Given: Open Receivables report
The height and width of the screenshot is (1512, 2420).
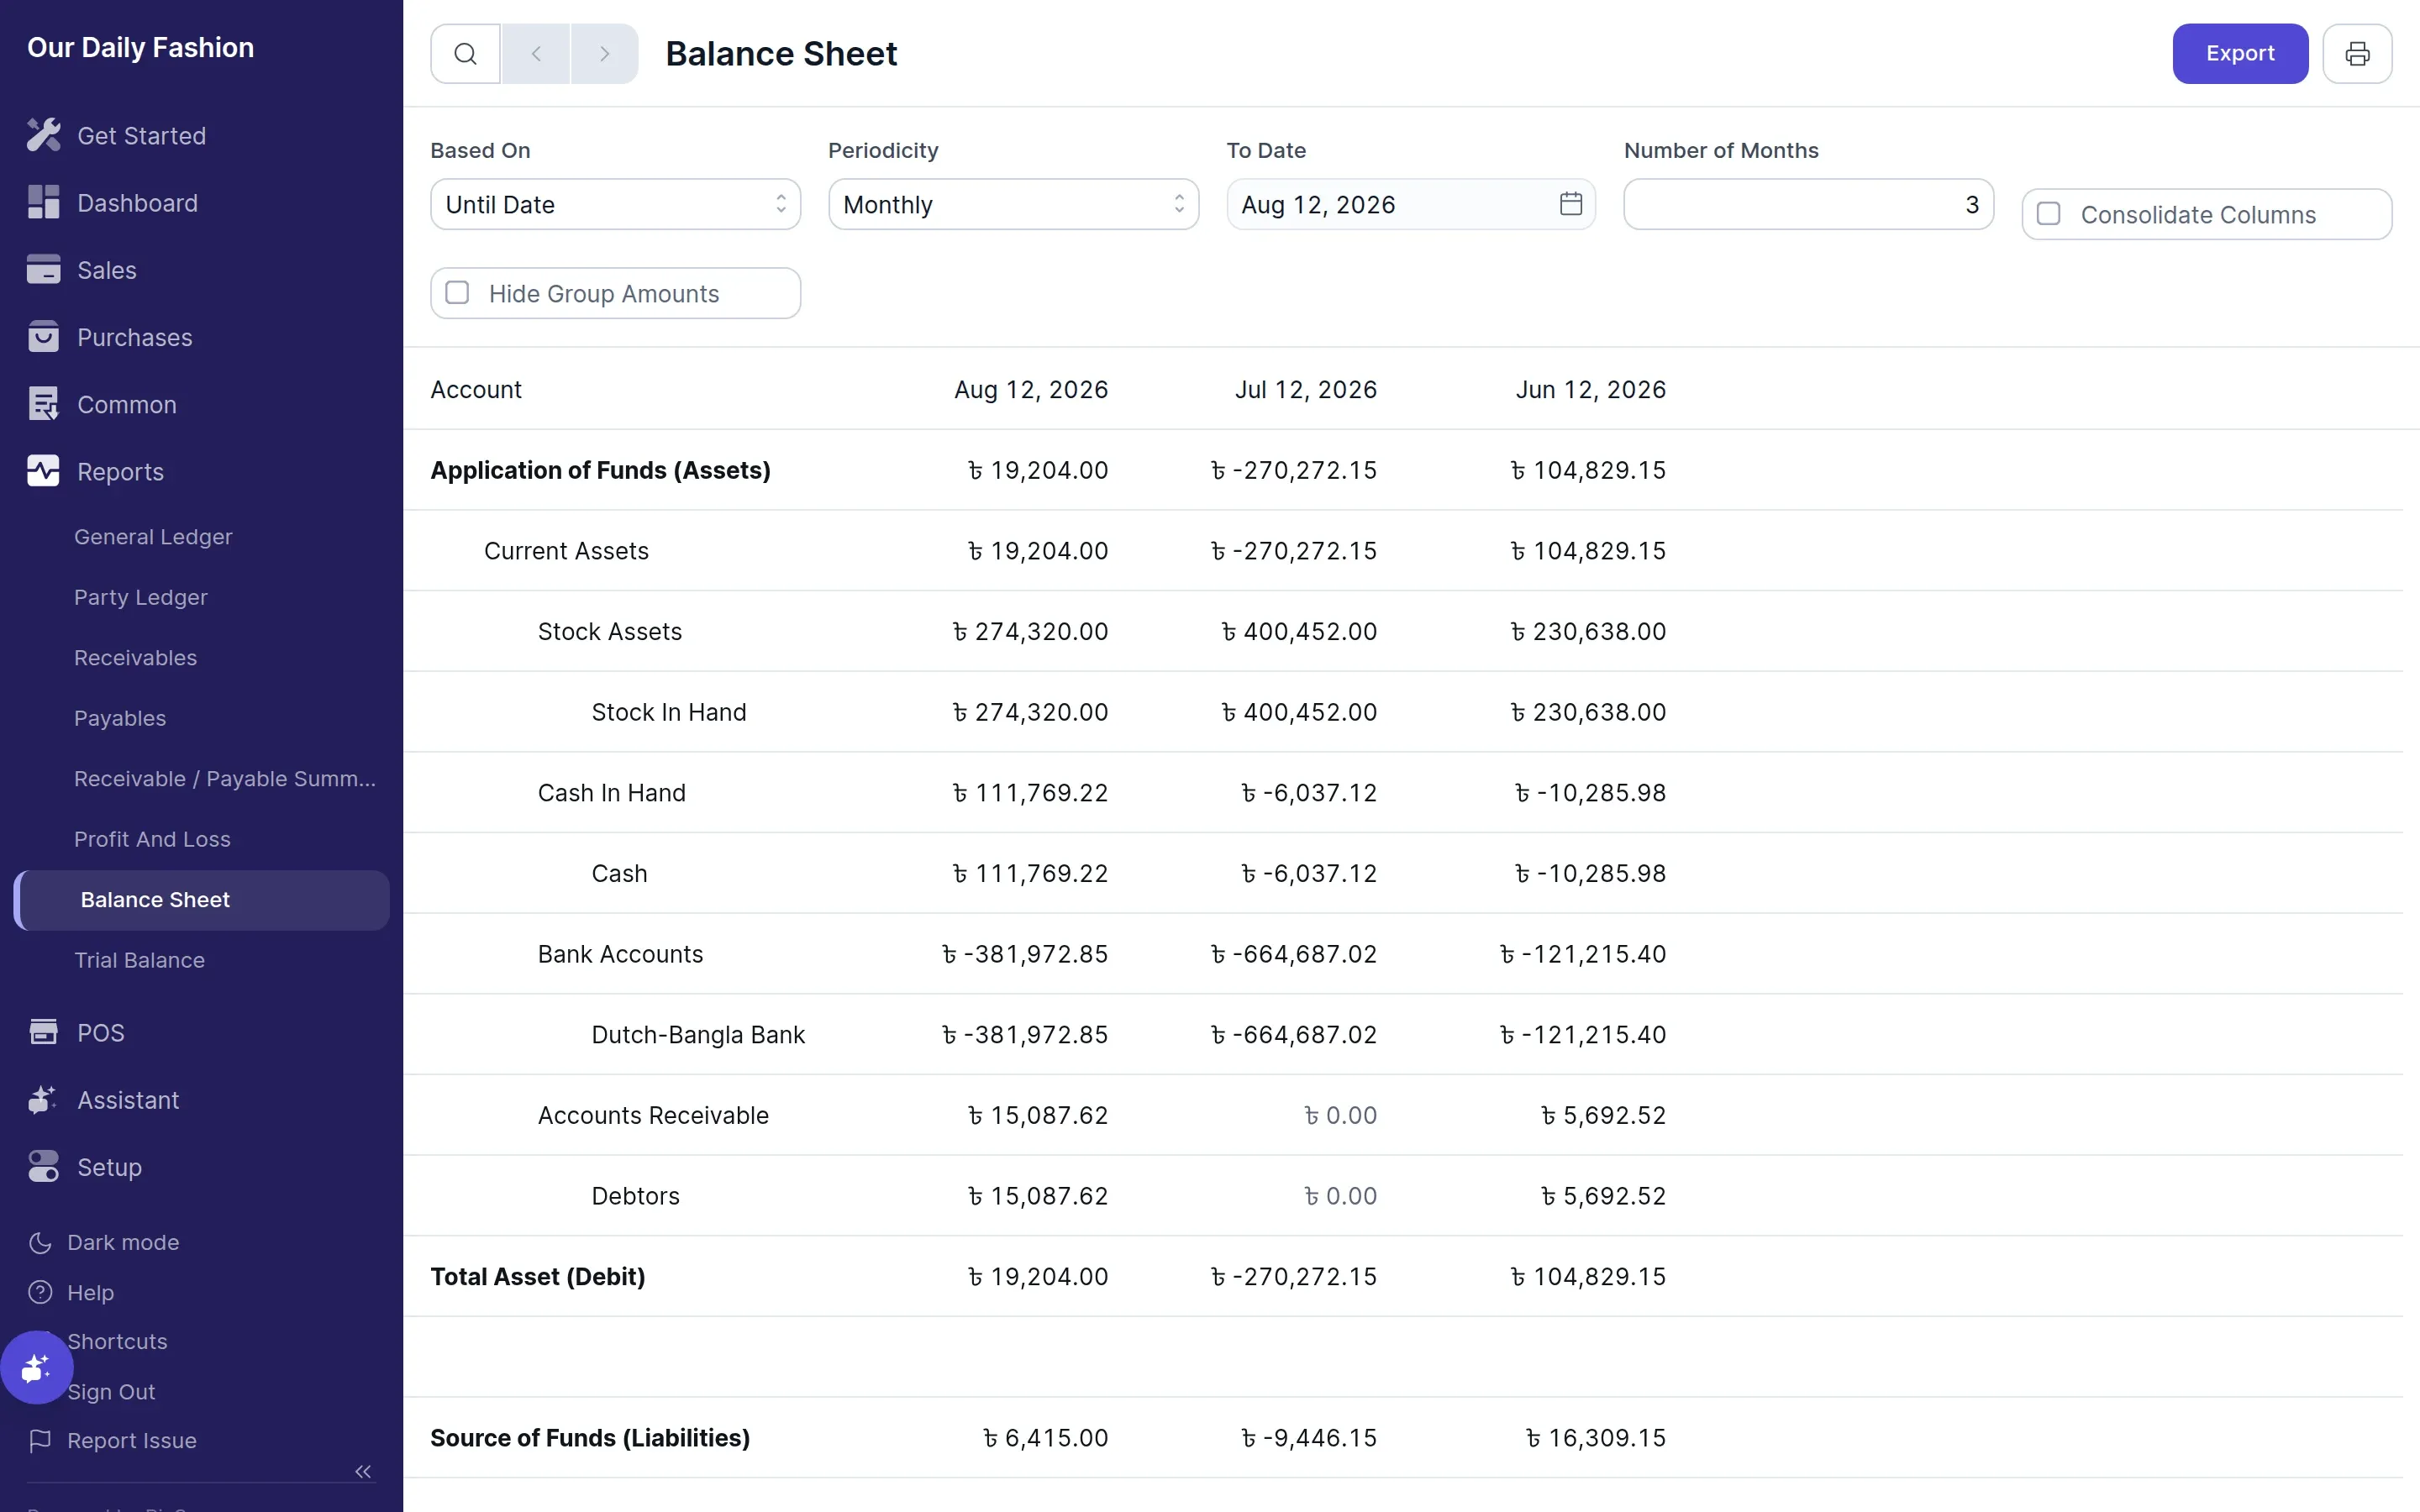Looking at the screenshot, I should pos(135,658).
